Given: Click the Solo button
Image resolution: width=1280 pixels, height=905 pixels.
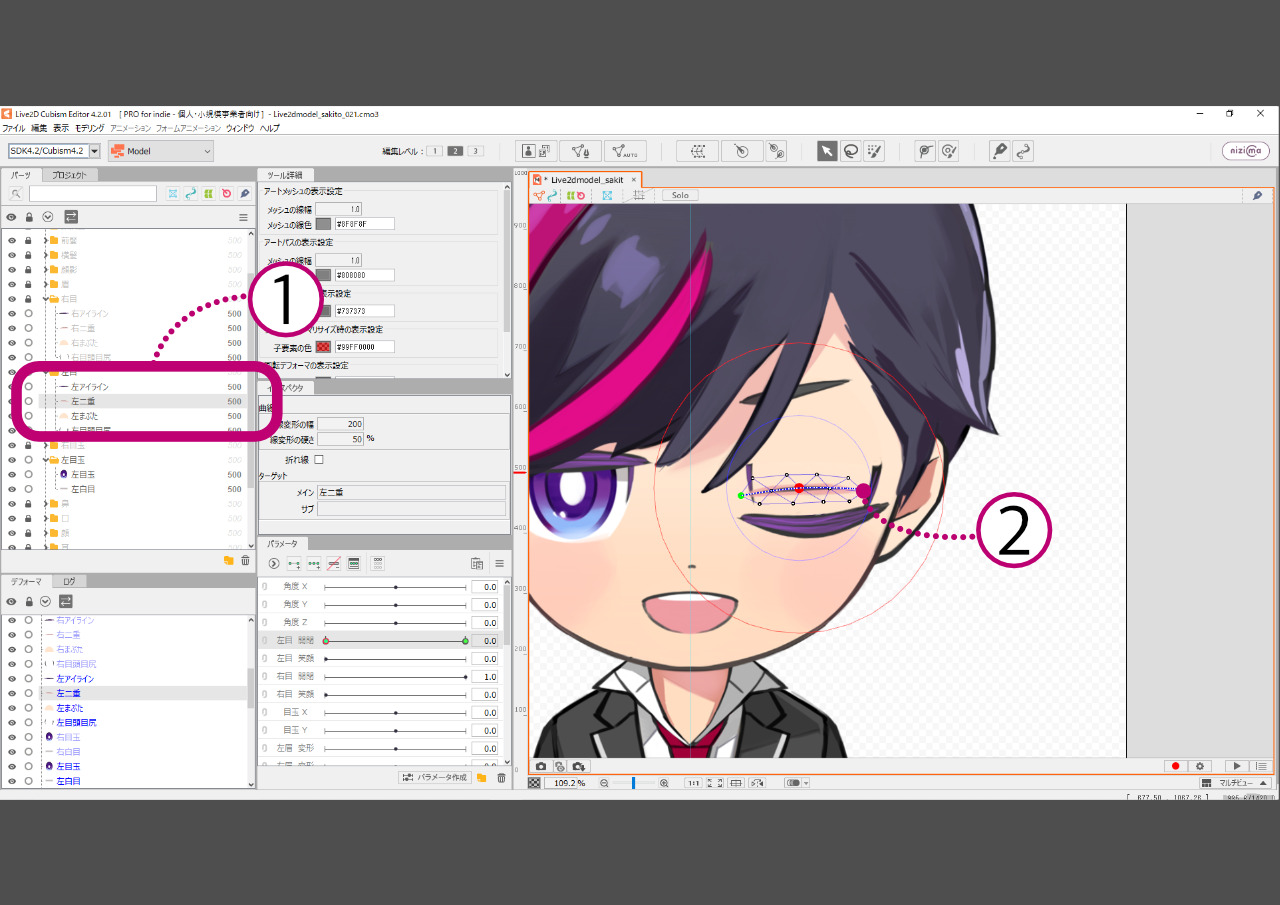Looking at the screenshot, I should (680, 195).
